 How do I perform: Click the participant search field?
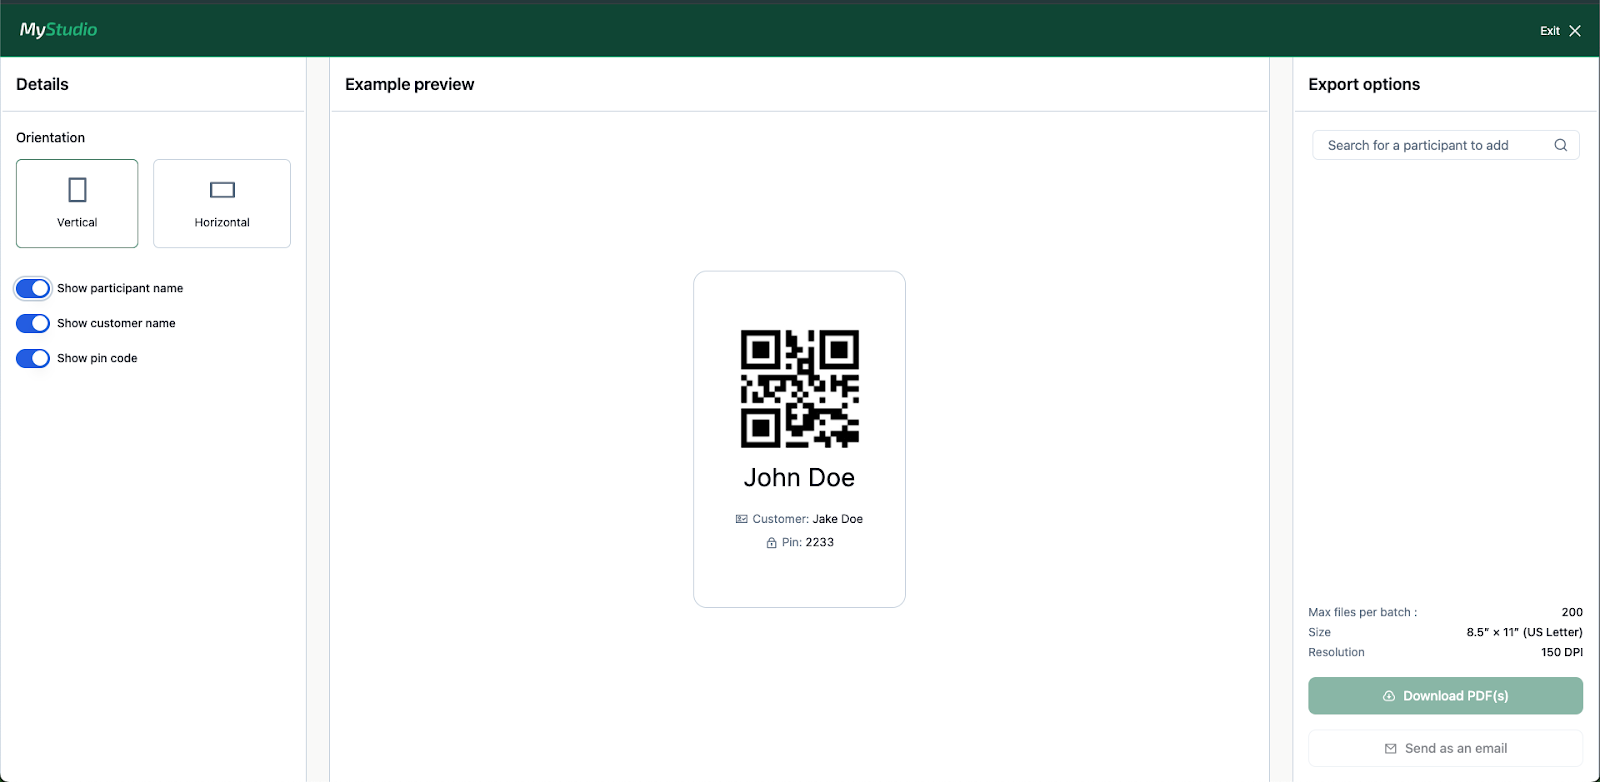click(1445, 145)
